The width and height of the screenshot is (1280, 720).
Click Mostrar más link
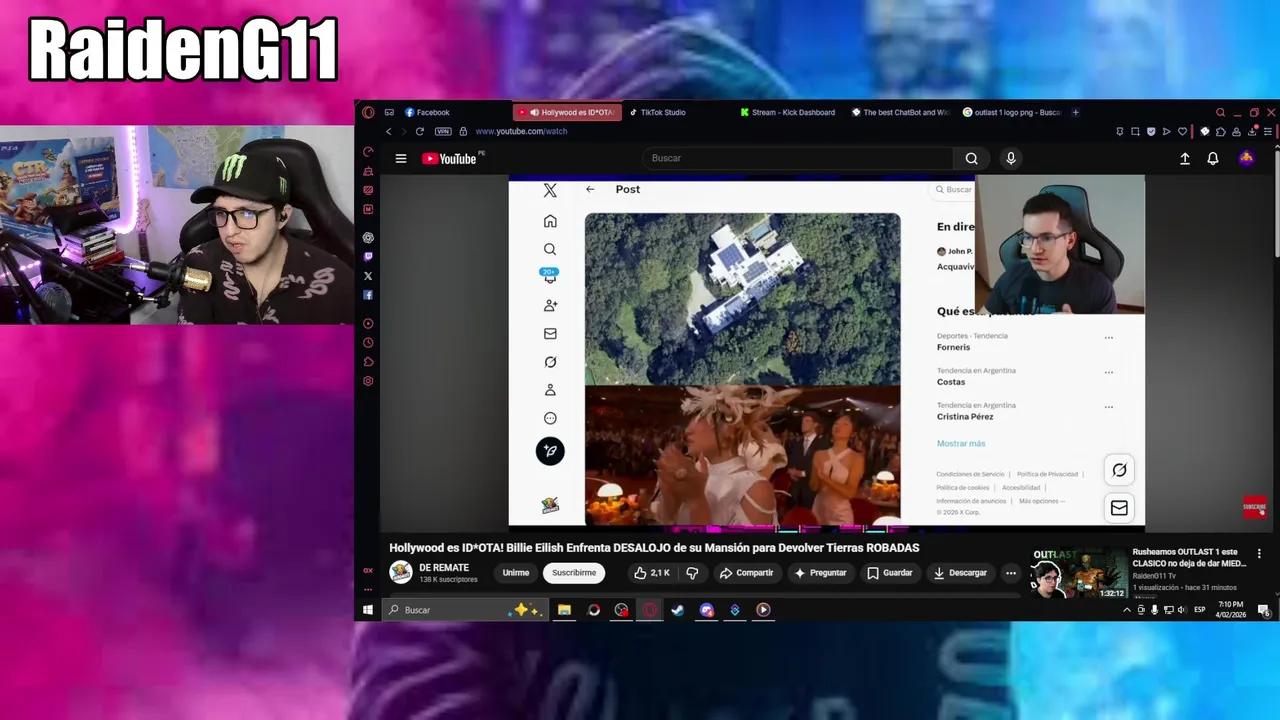click(x=961, y=443)
